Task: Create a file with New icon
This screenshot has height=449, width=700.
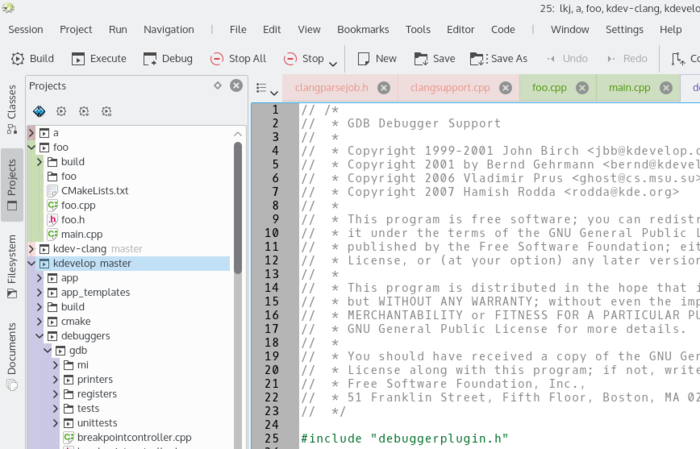Action: (x=362, y=59)
